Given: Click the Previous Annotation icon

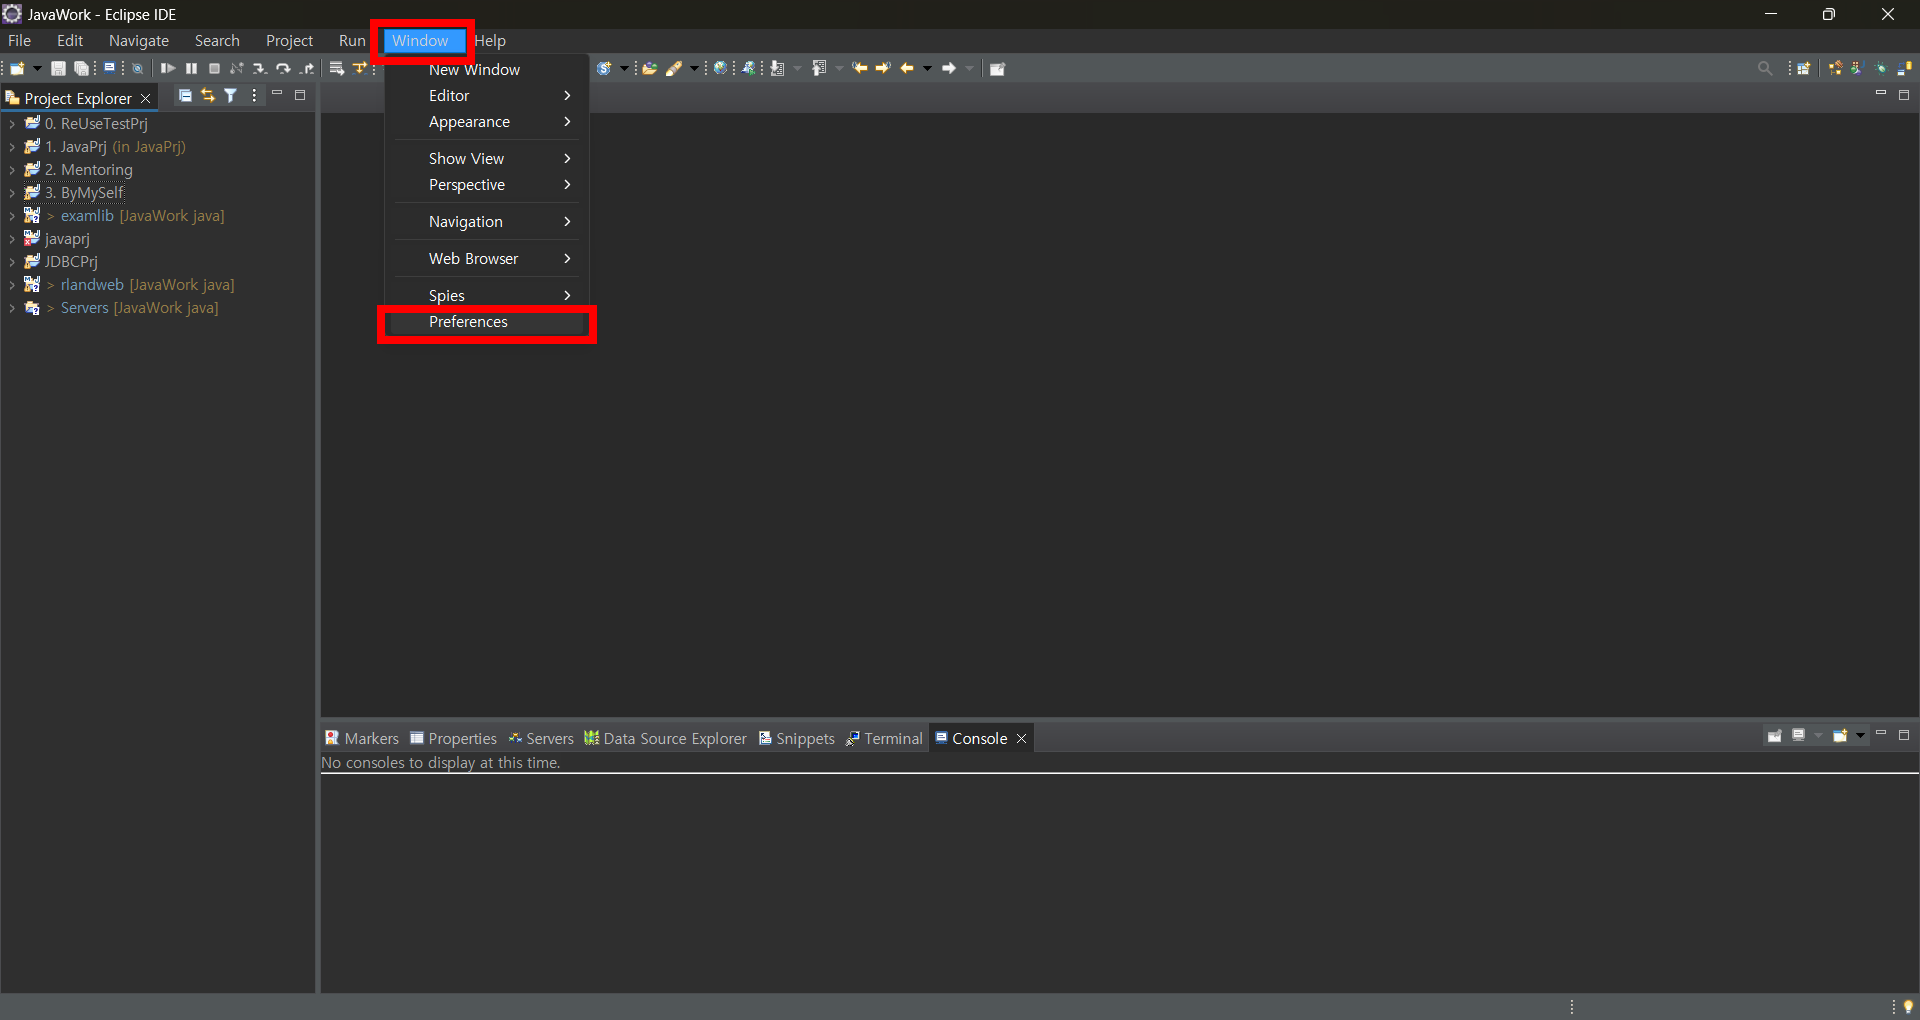Looking at the screenshot, I should tap(819, 68).
